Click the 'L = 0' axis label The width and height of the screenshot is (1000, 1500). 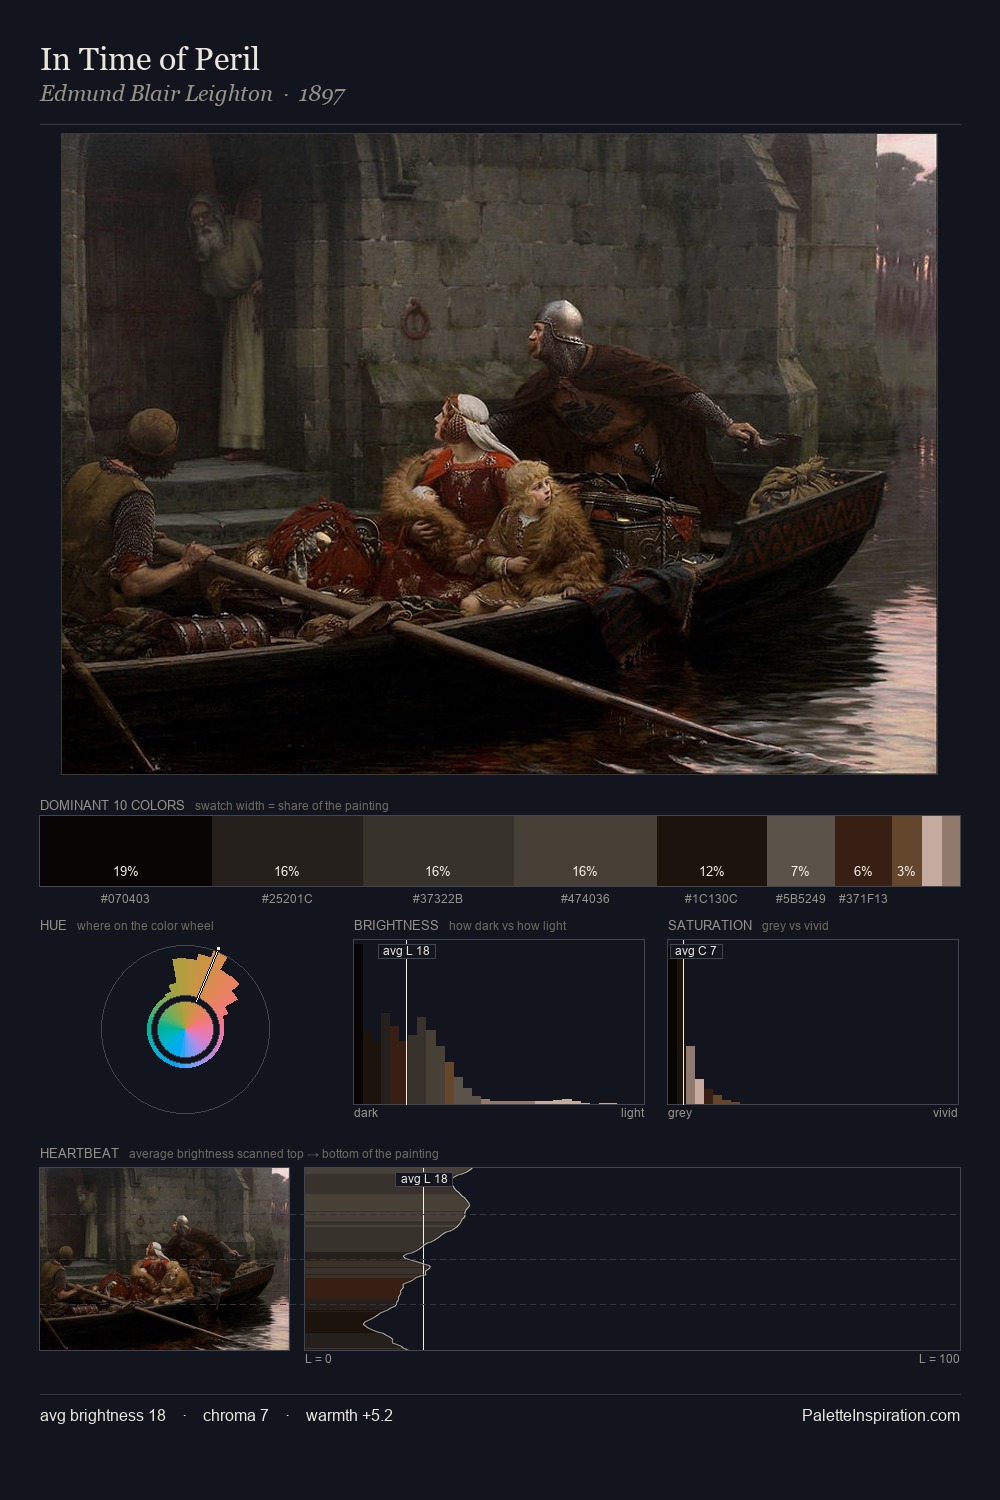[318, 1359]
